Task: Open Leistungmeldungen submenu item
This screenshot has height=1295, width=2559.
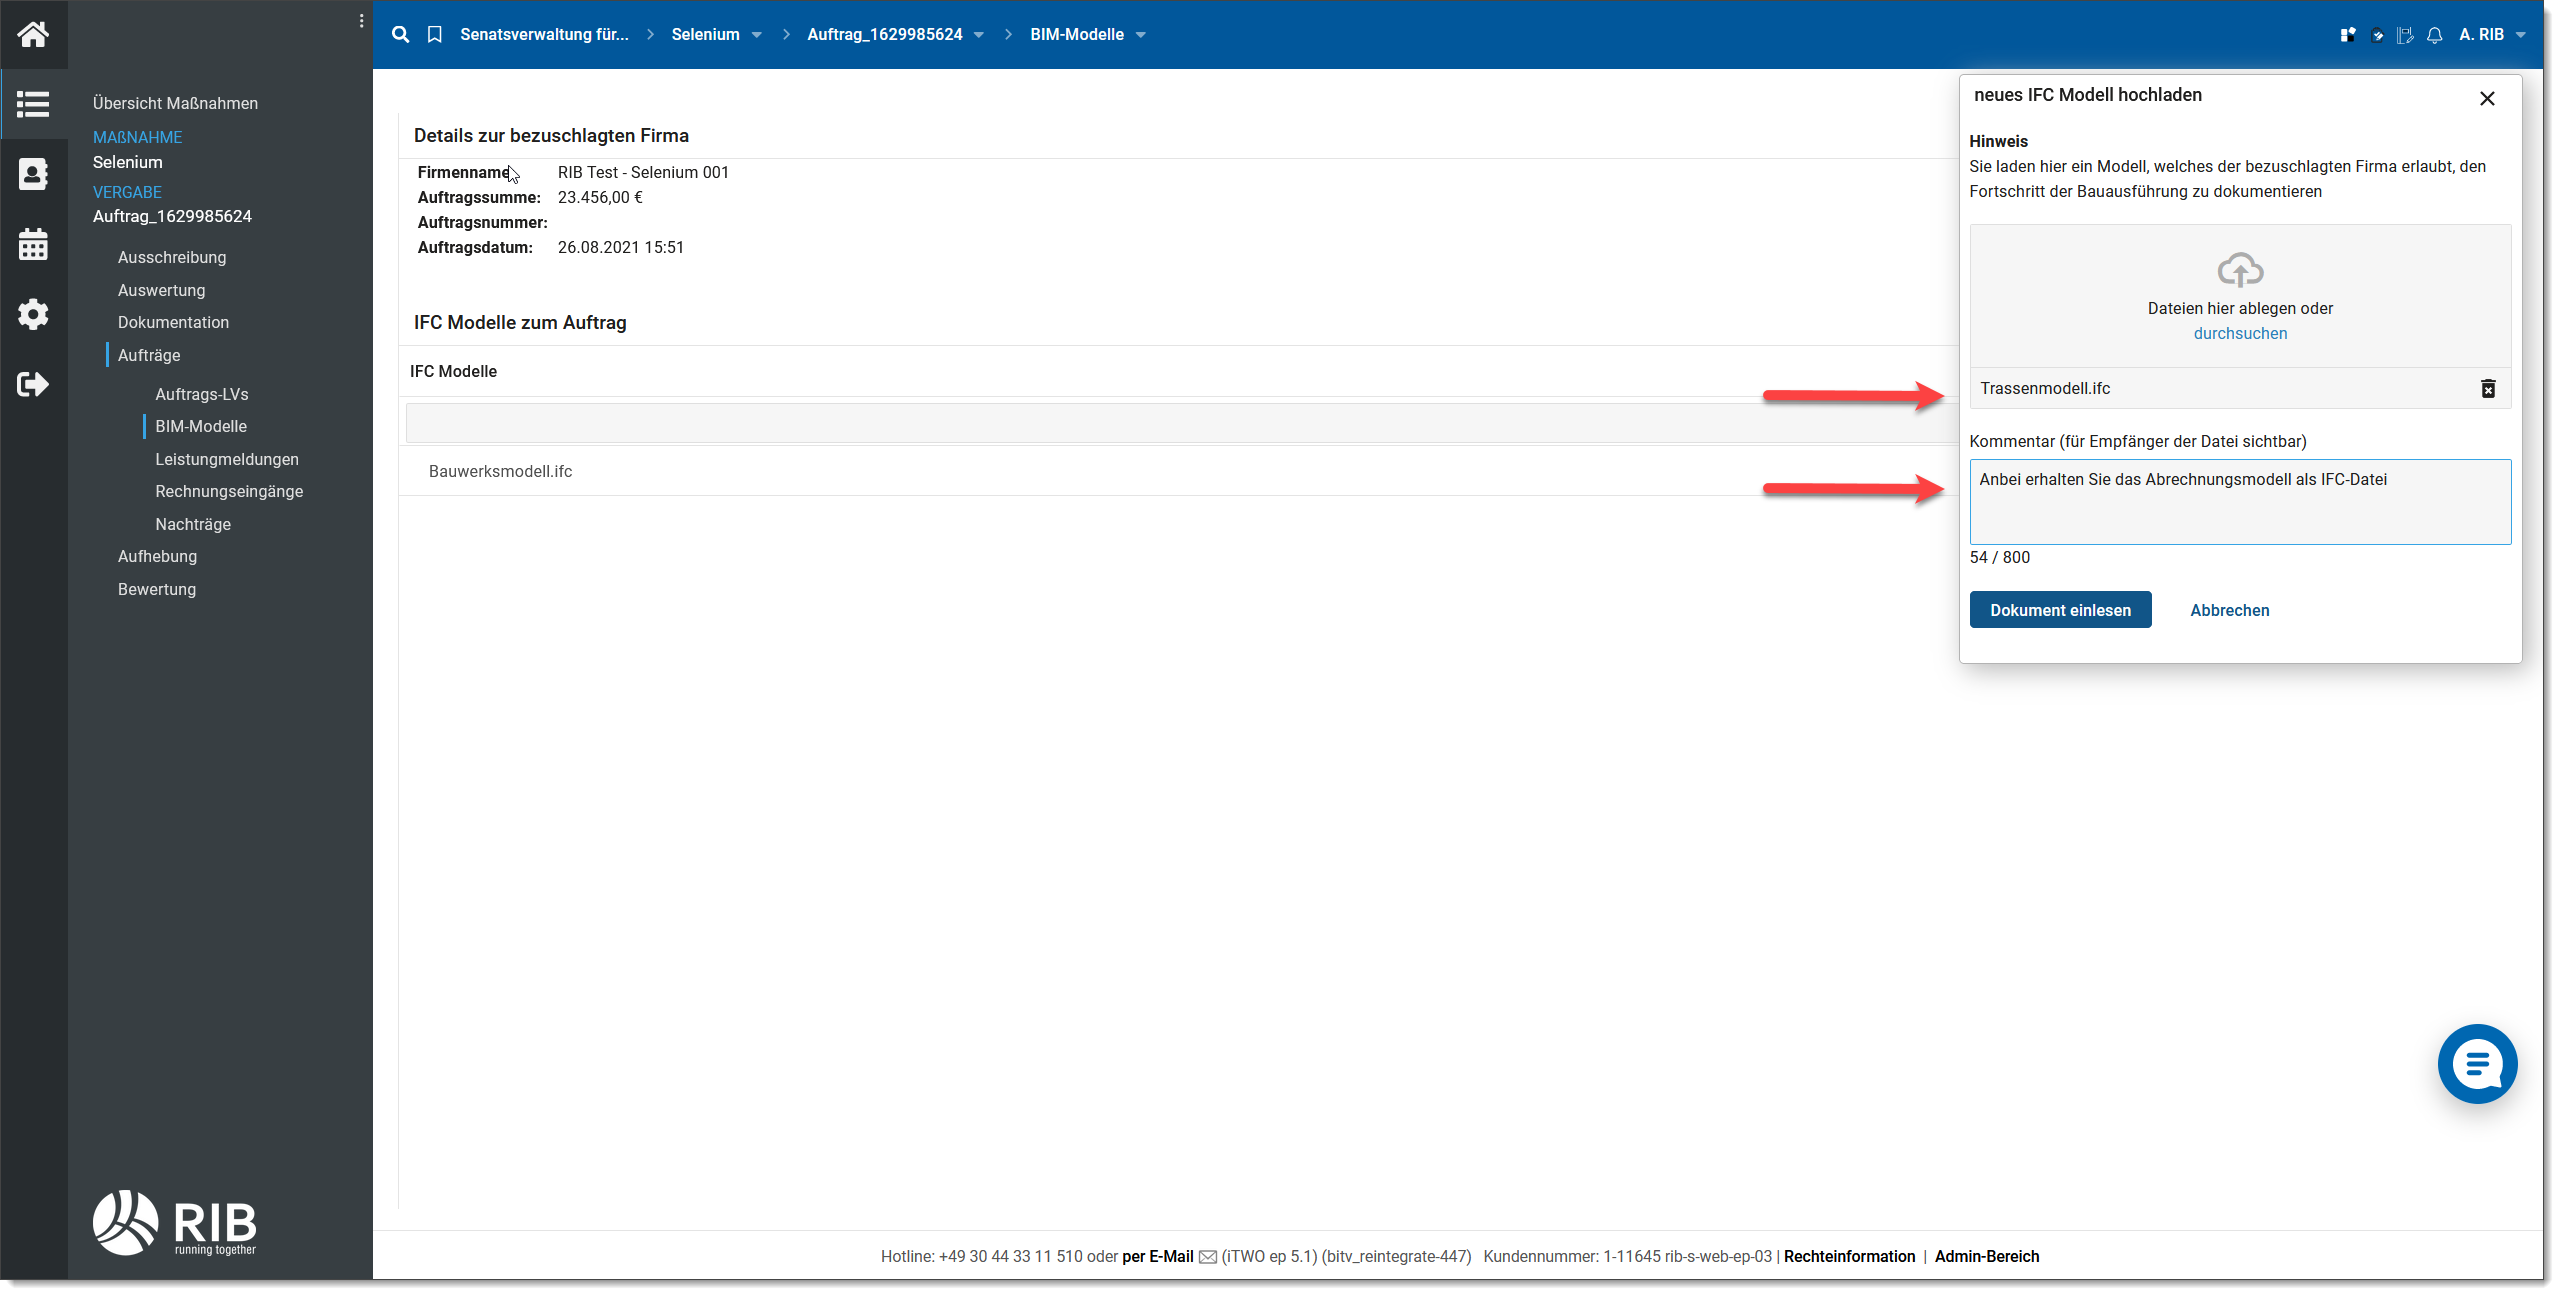Action: point(226,459)
